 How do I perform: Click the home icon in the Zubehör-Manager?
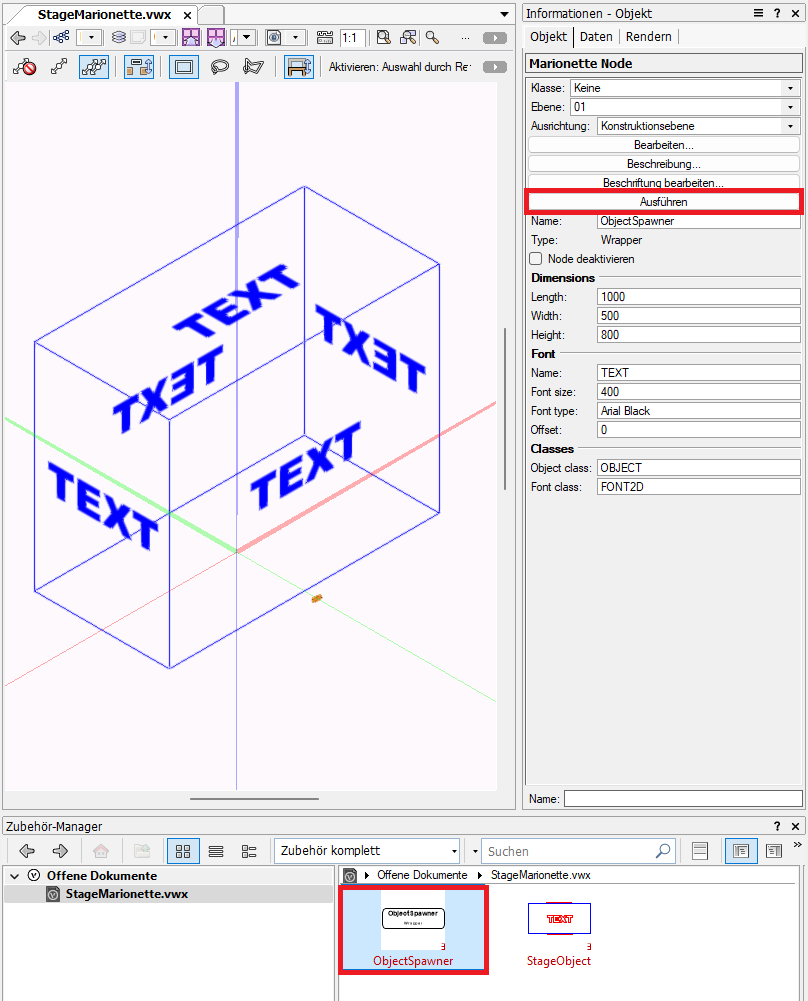[x=99, y=851]
